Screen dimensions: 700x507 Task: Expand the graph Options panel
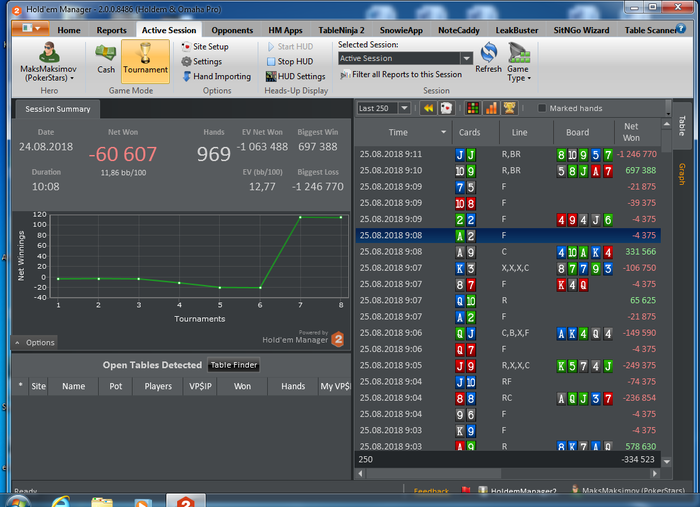click(x=34, y=343)
